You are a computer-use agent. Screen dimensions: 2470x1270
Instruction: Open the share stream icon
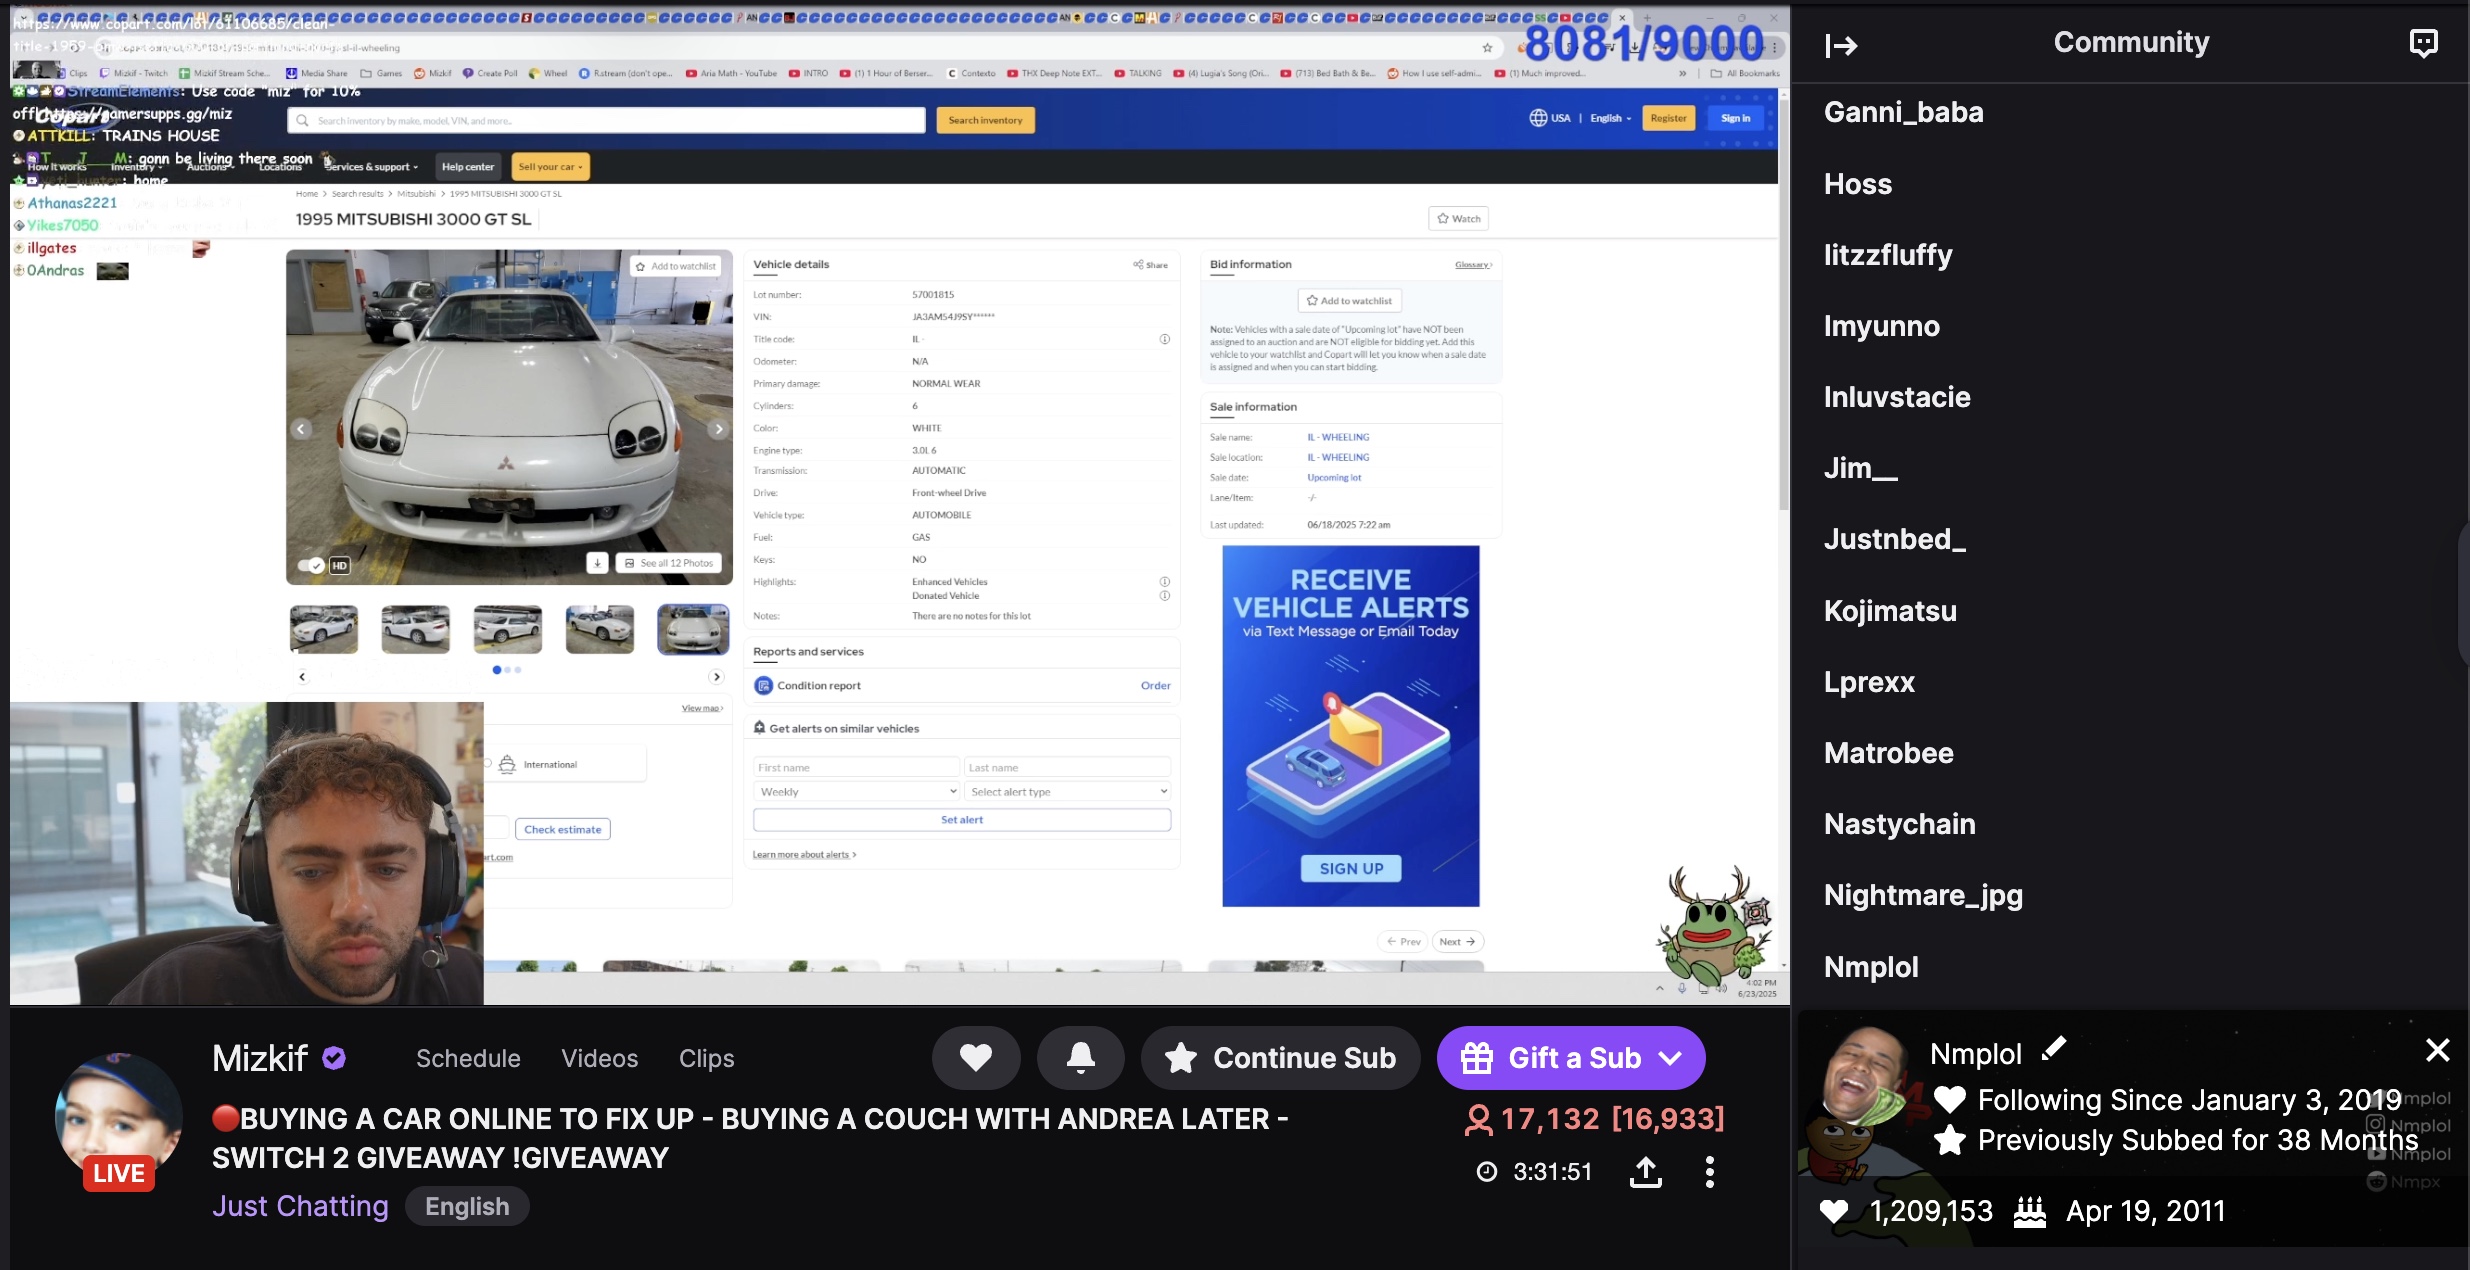pyautogui.click(x=1646, y=1171)
